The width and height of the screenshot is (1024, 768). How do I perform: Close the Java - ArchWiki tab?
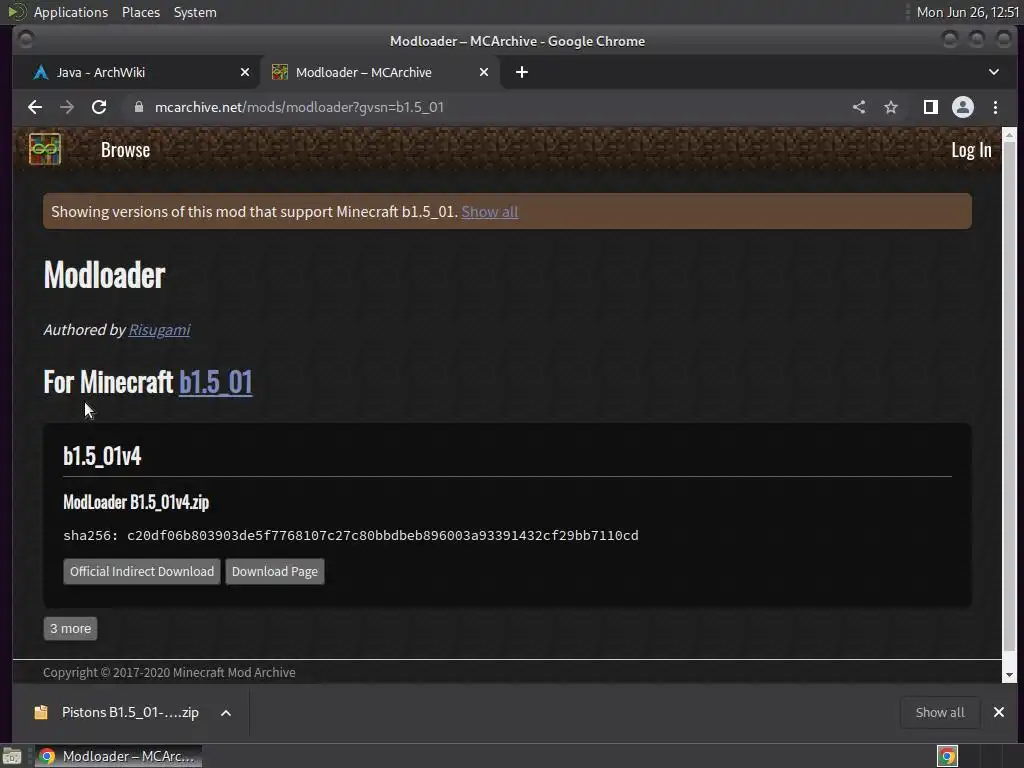[245, 72]
